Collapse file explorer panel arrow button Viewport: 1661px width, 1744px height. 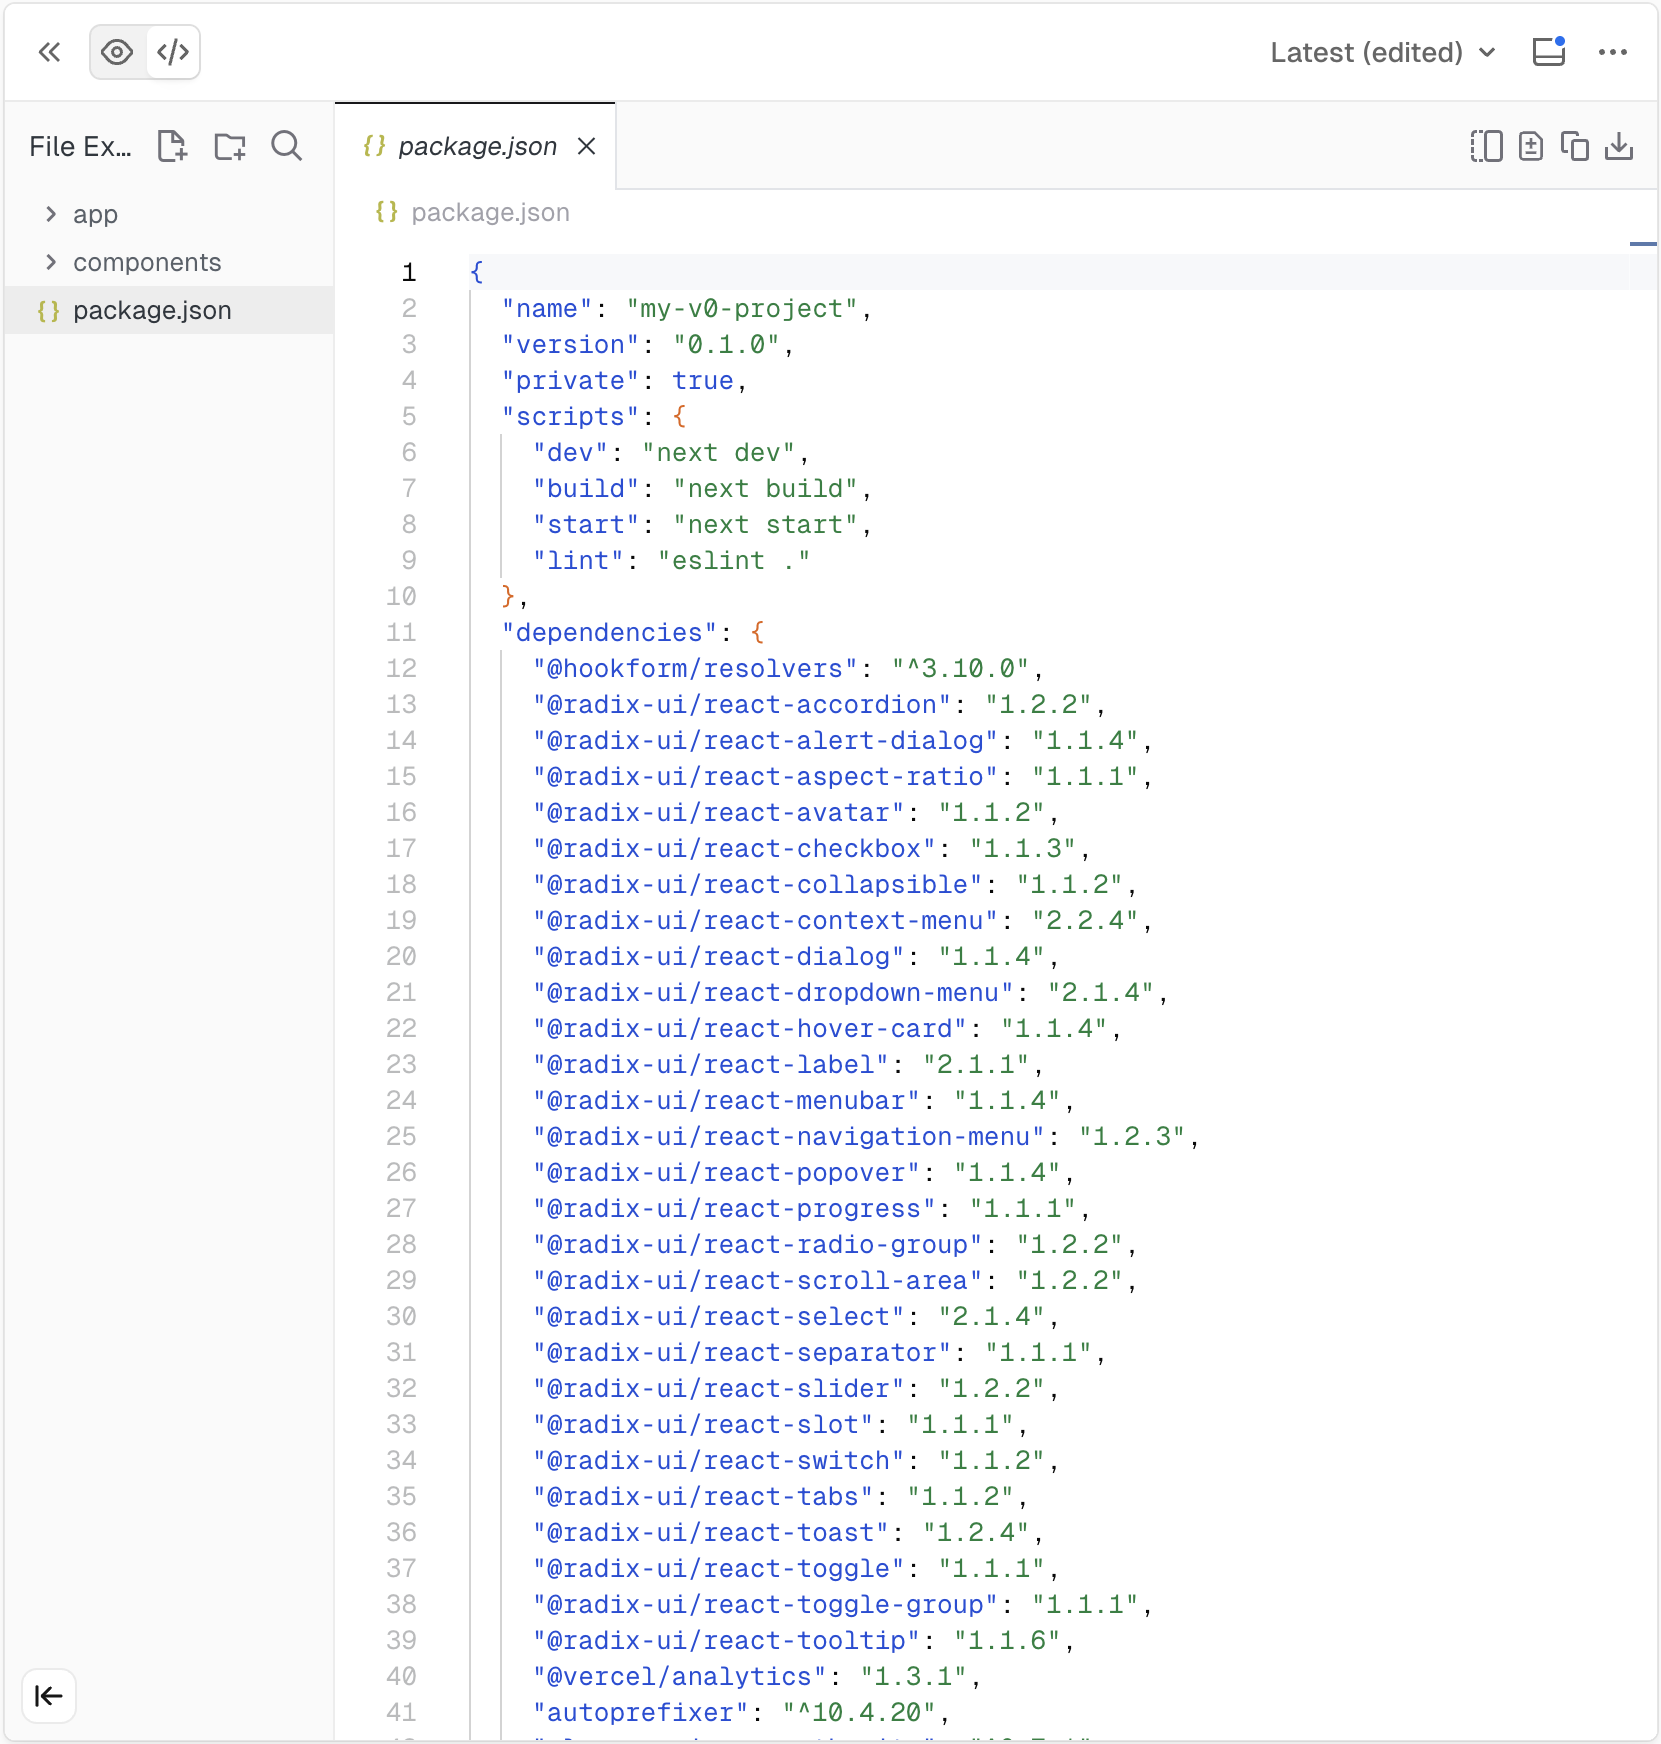coord(49,1696)
